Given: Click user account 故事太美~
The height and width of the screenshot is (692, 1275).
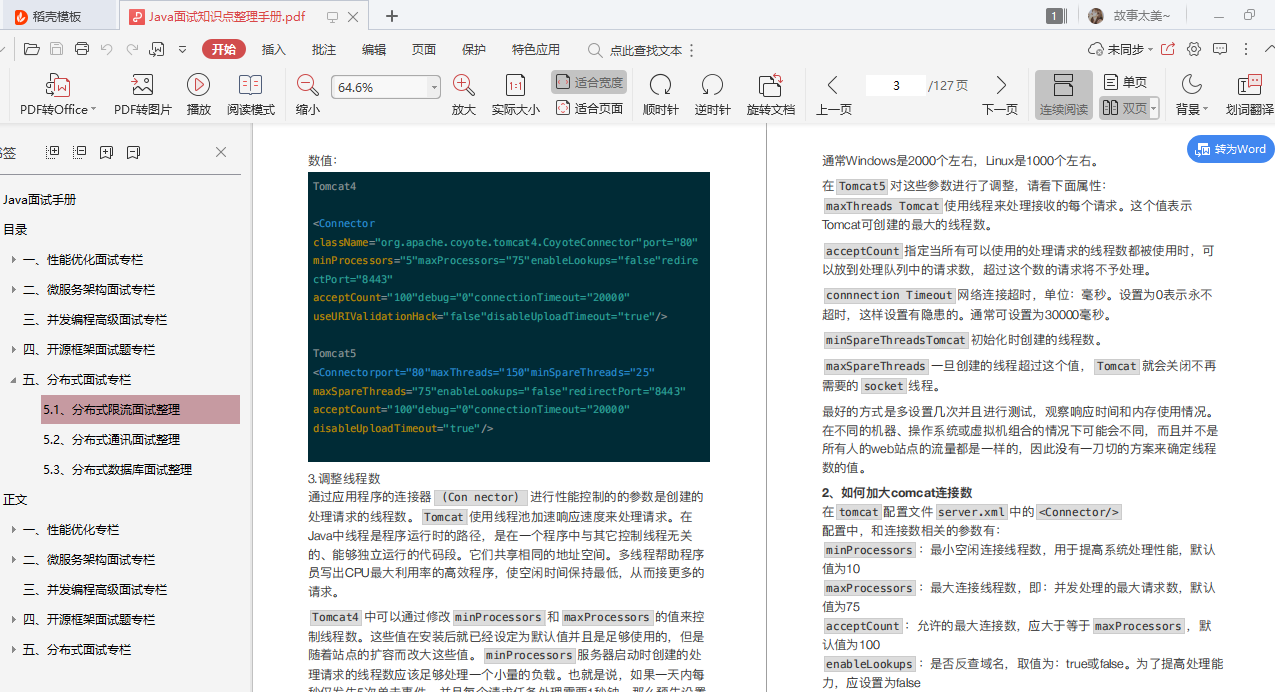Looking at the screenshot, I should click(1129, 16).
